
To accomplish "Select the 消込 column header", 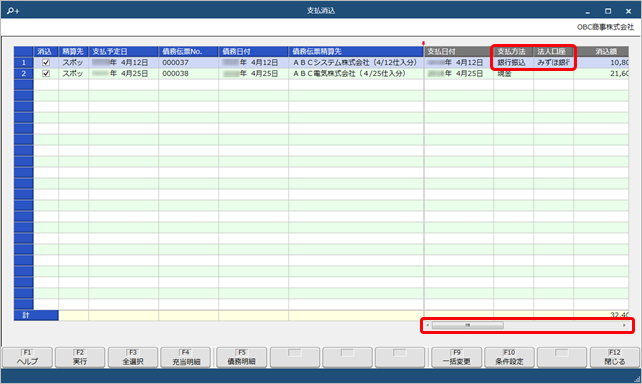I will coord(46,52).
